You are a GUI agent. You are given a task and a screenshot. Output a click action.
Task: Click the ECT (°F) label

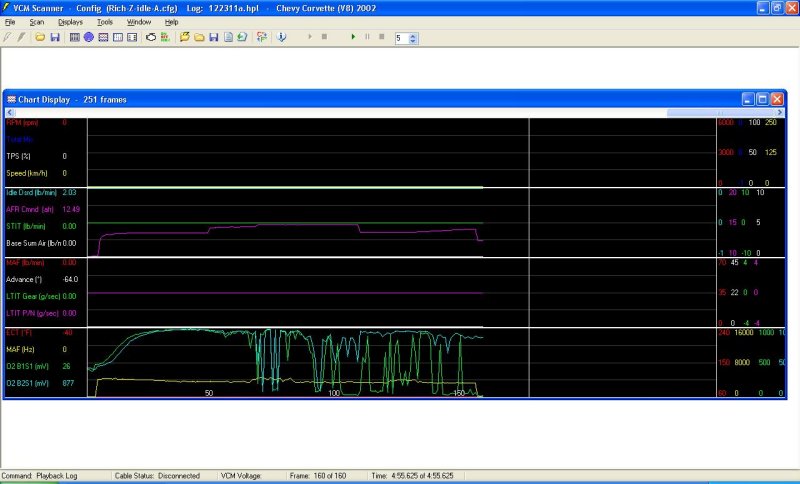coord(18,333)
